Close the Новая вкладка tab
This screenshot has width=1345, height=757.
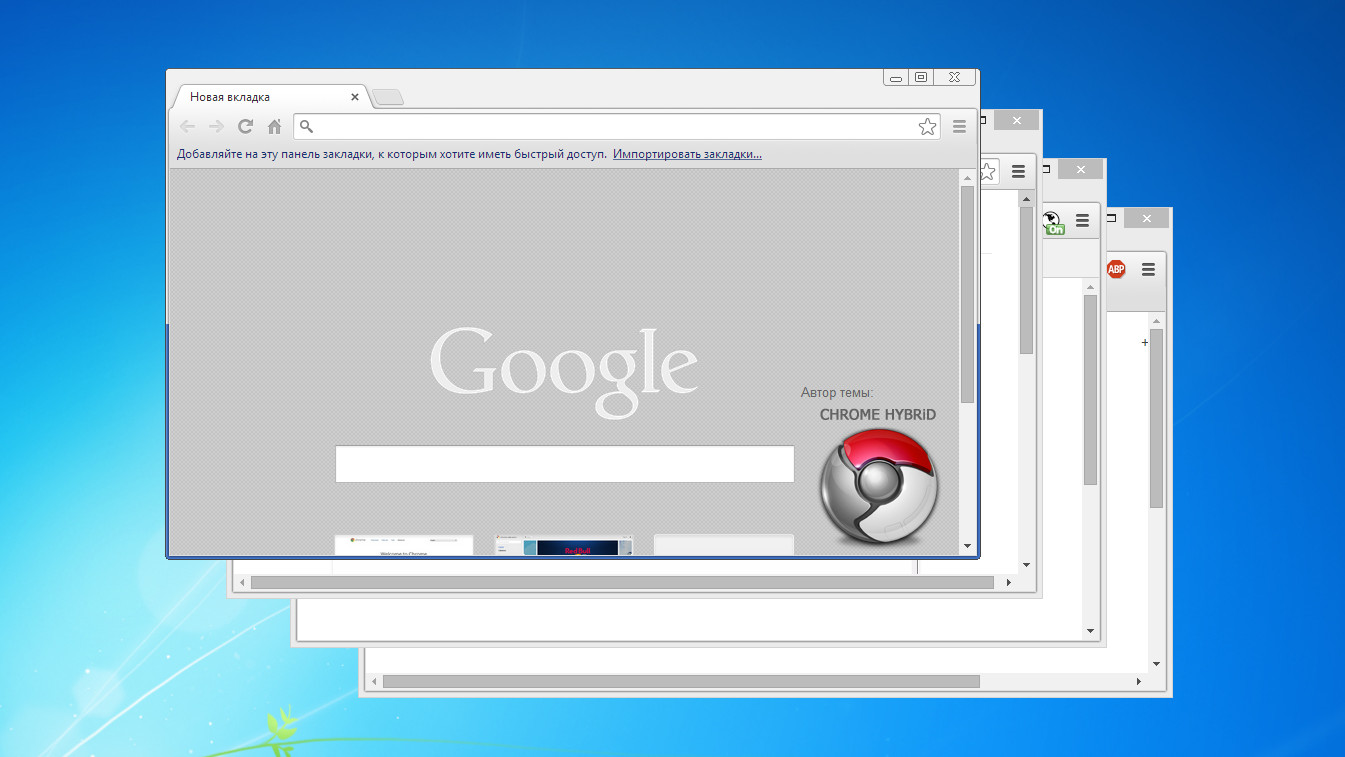click(355, 97)
